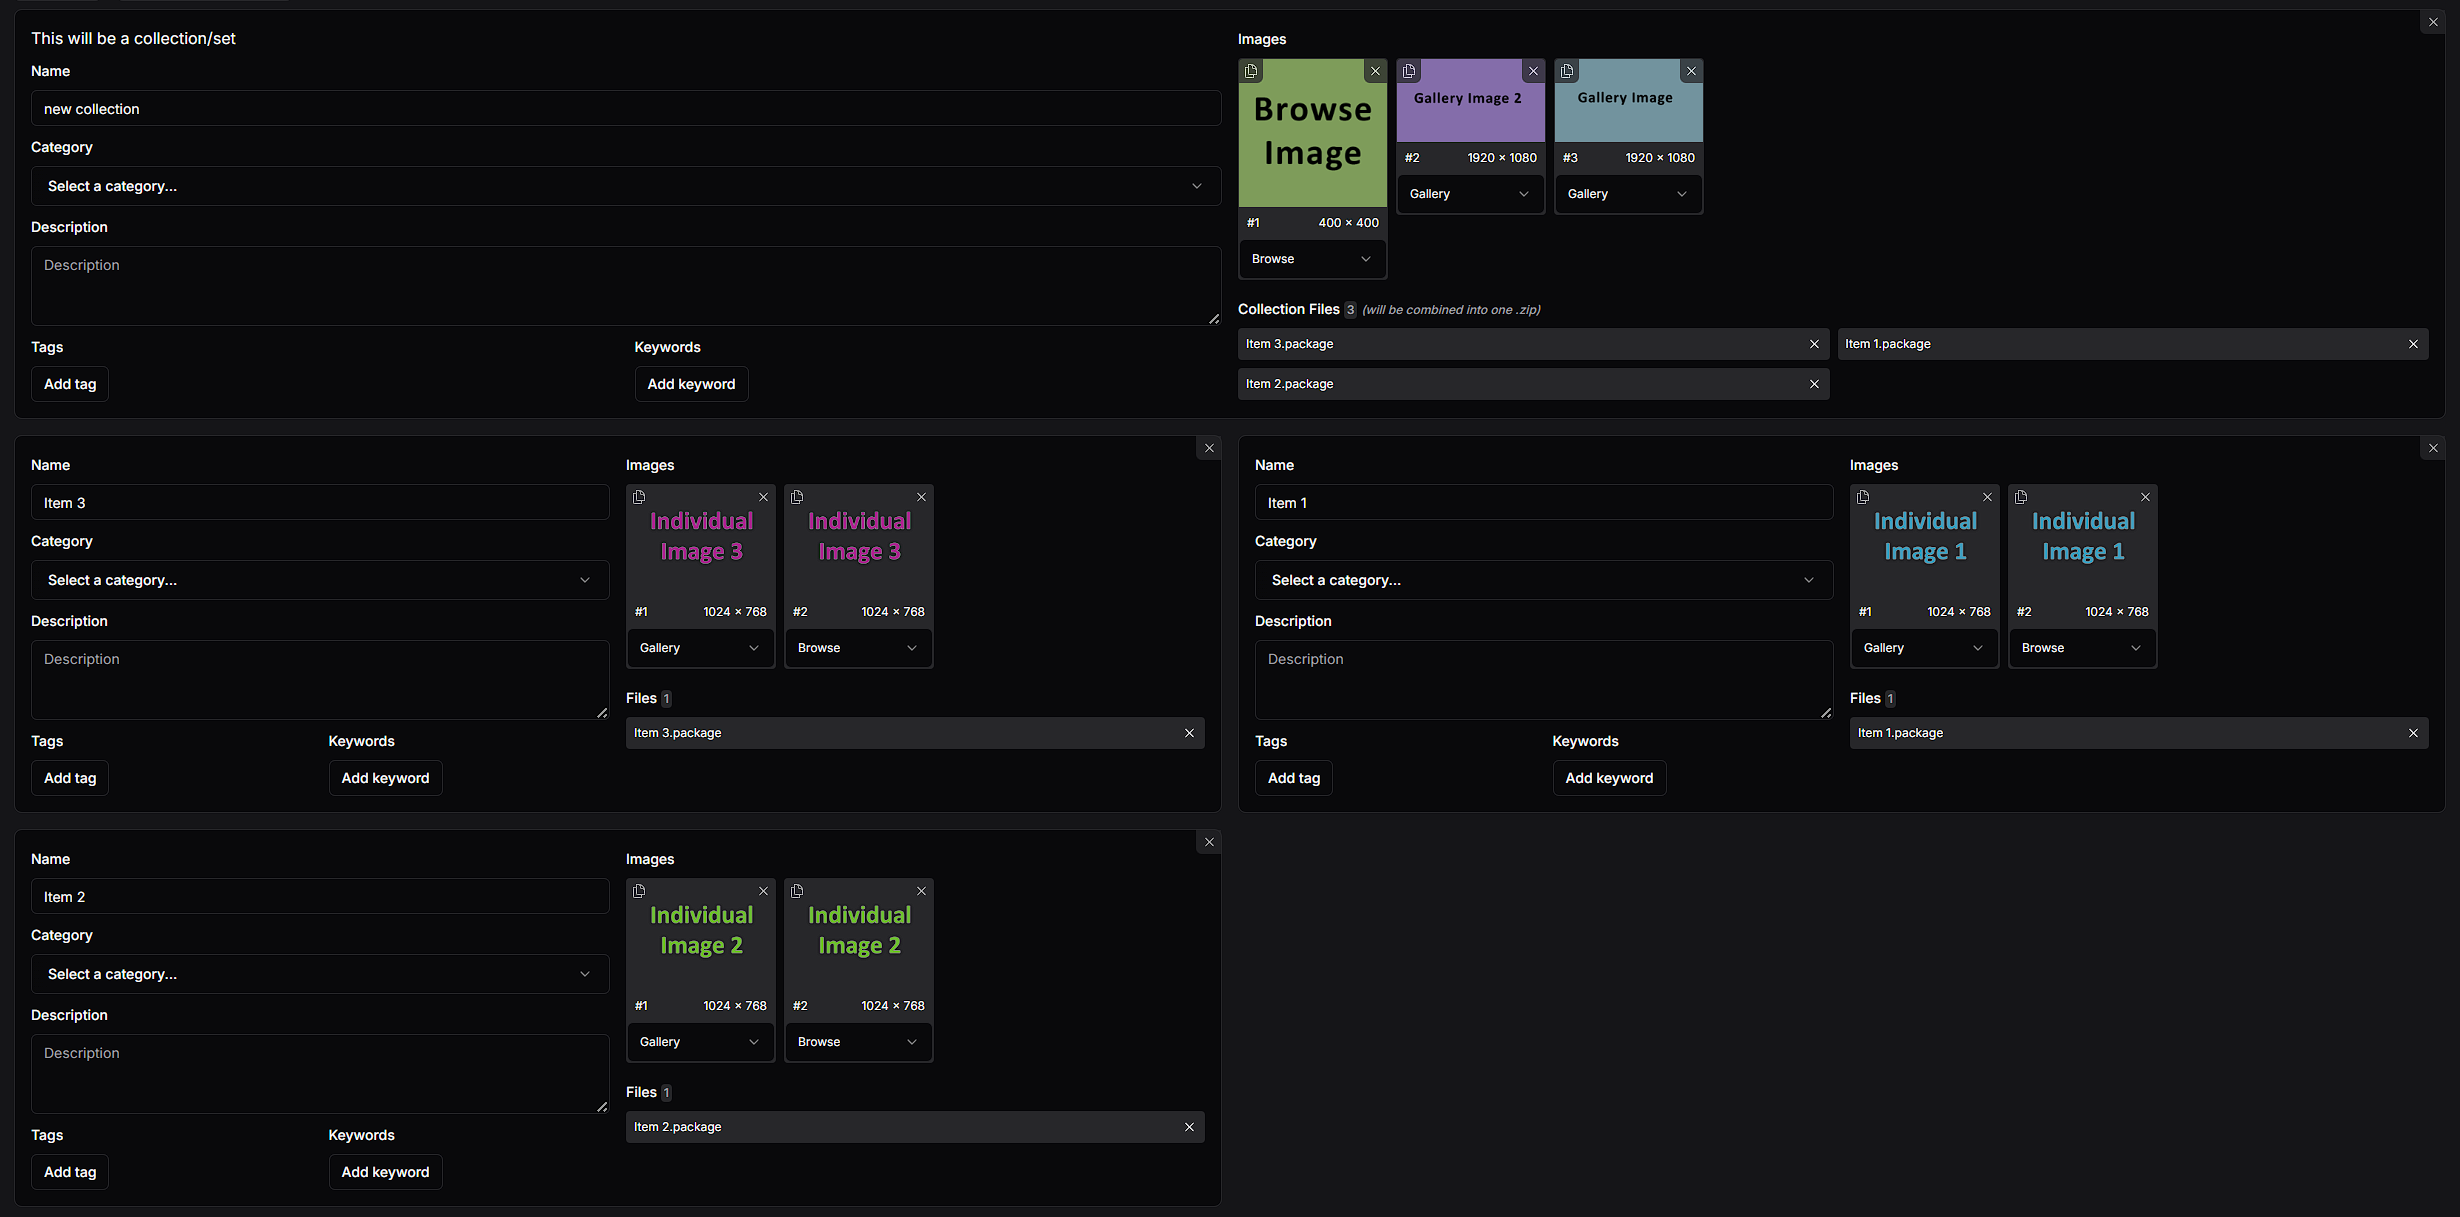Open collection Category dropdown

[625, 186]
